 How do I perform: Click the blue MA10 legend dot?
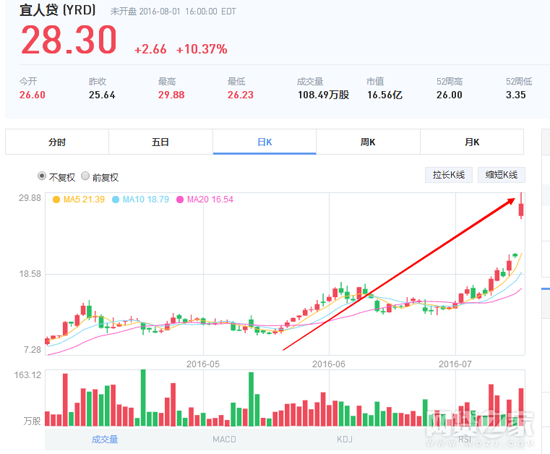(115, 200)
